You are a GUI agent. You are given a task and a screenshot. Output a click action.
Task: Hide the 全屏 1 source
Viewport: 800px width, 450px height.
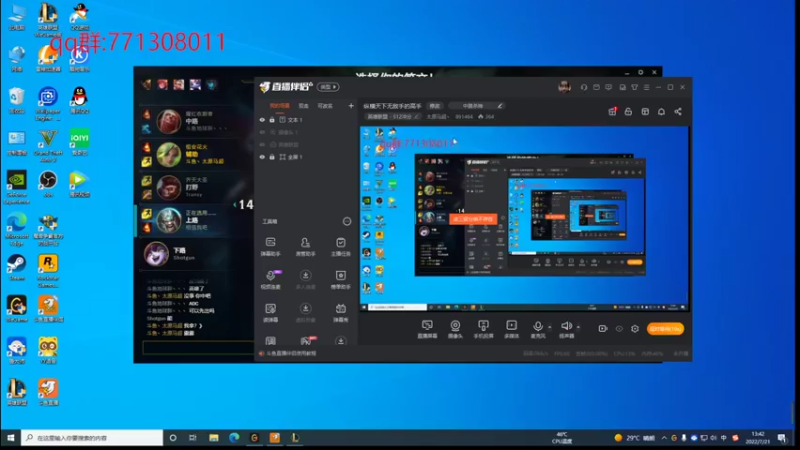(x=262, y=157)
